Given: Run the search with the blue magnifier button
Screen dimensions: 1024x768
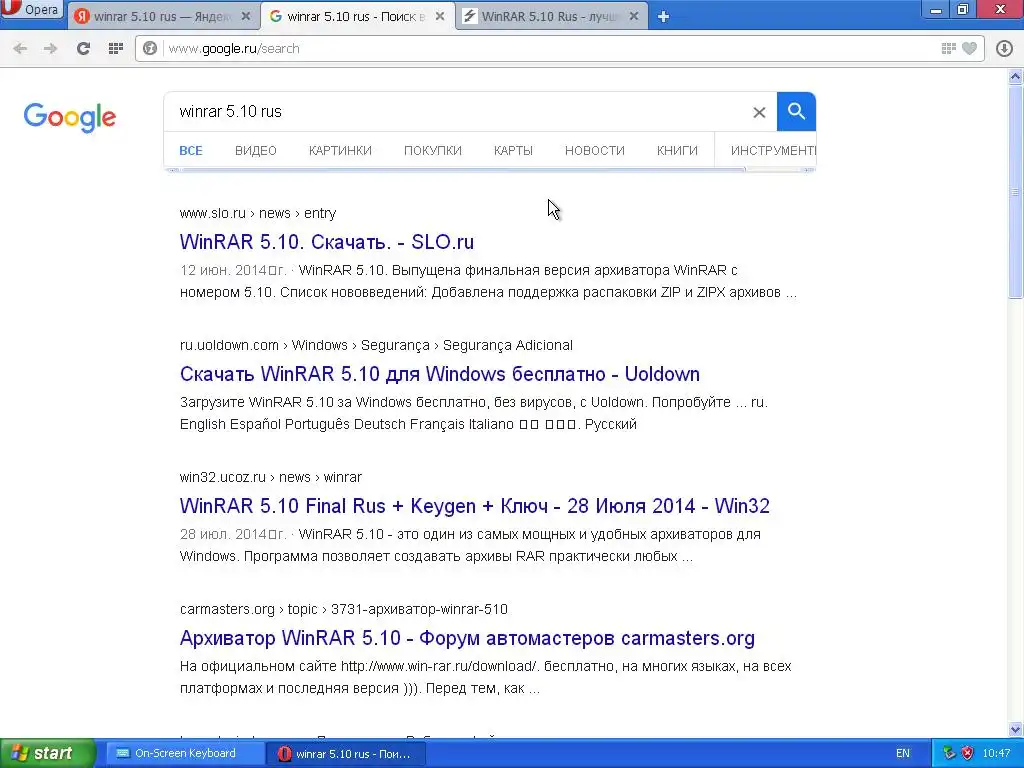Looking at the screenshot, I should click(x=796, y=112).
